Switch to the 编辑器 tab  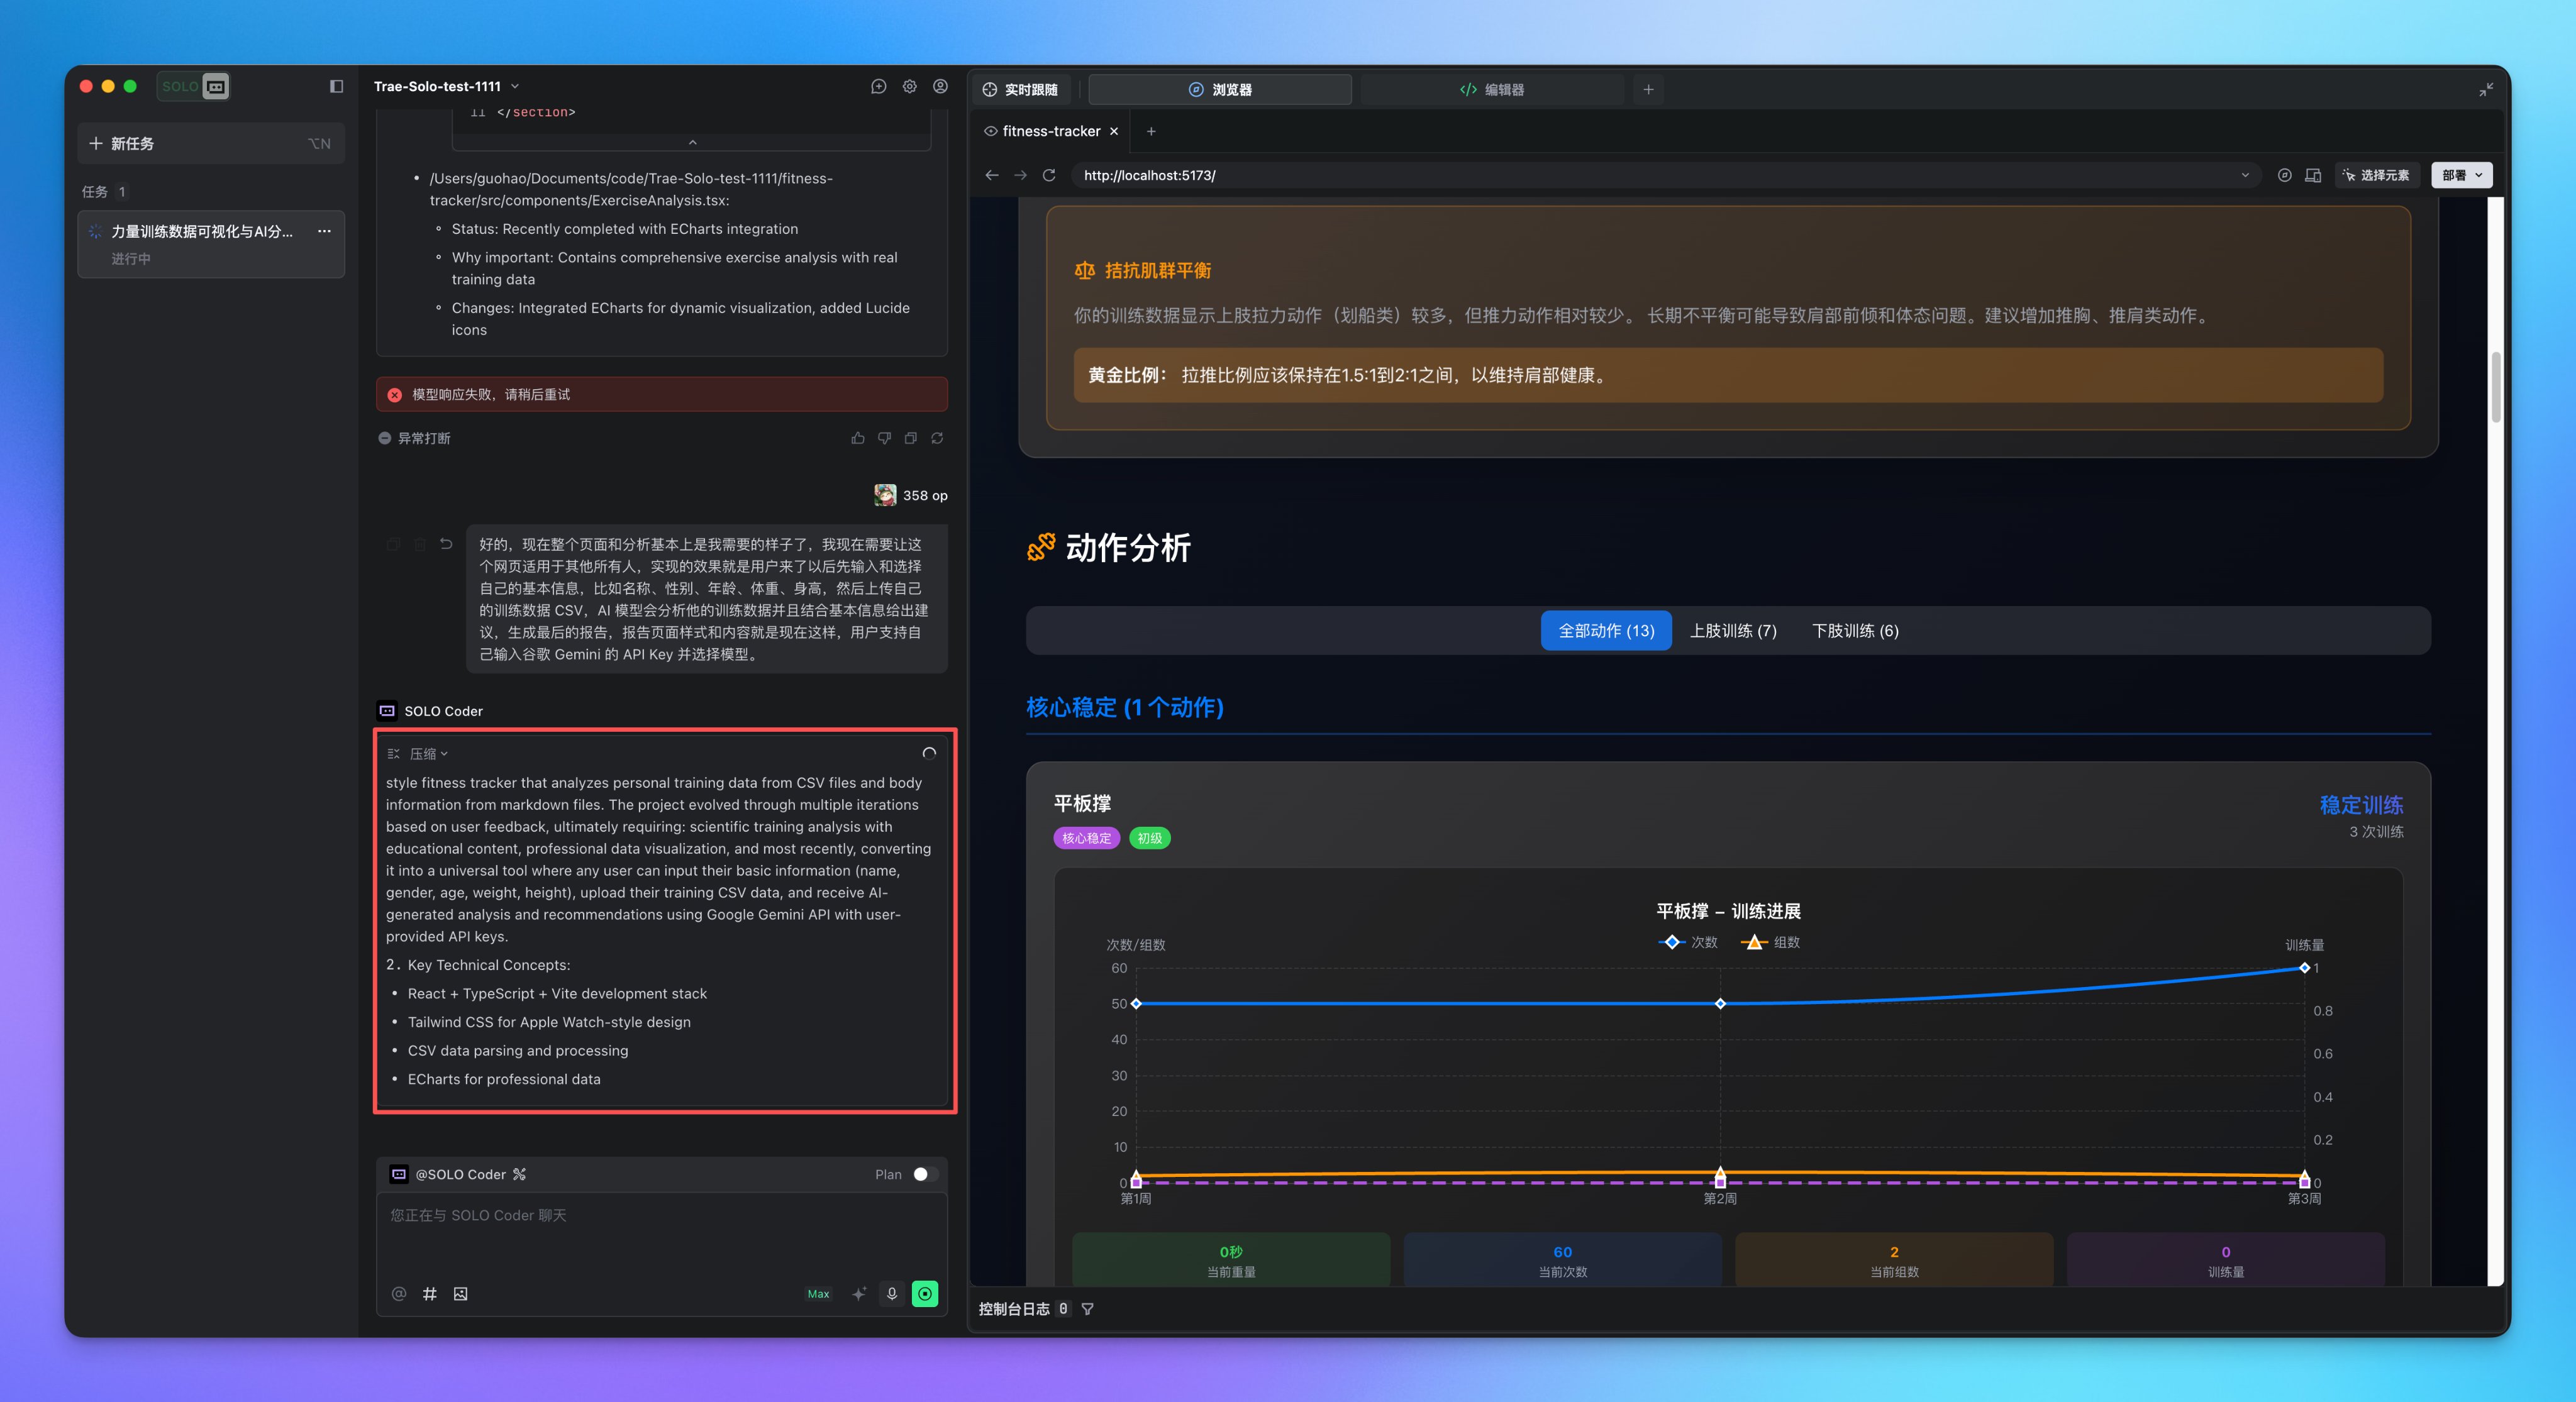[x=1492, y=90]
